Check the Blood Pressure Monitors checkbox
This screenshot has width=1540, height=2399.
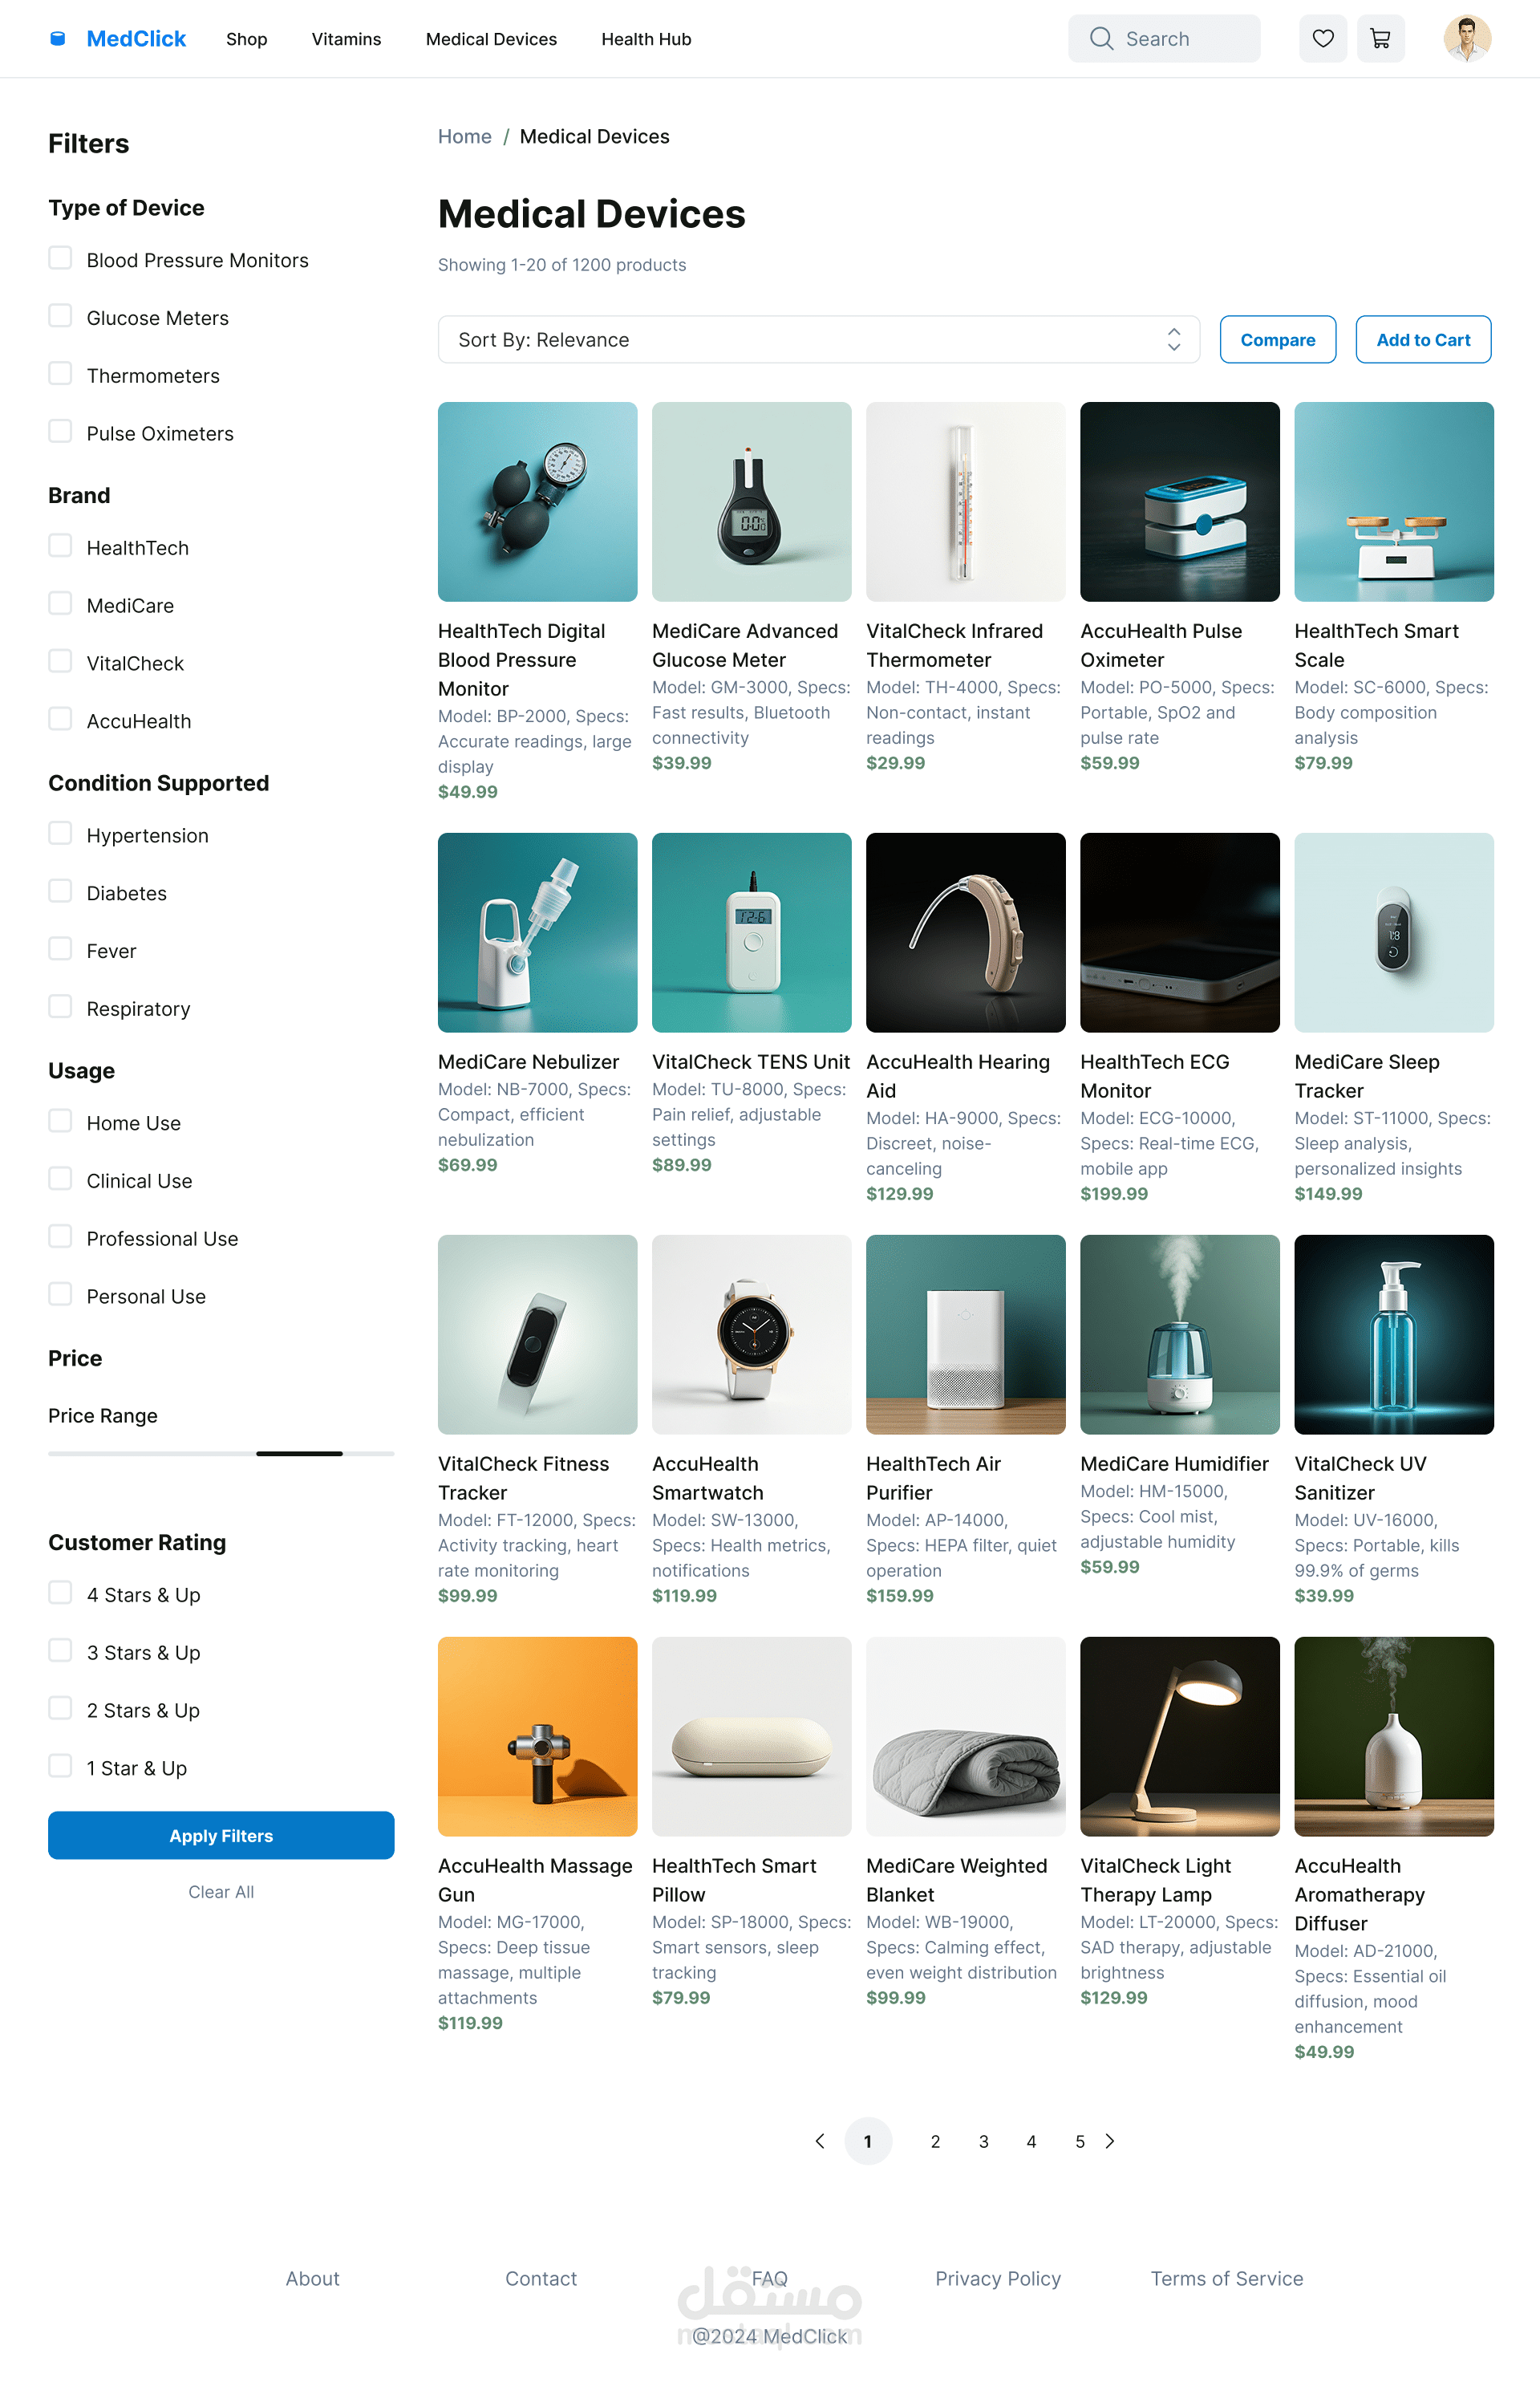point(60,259)
